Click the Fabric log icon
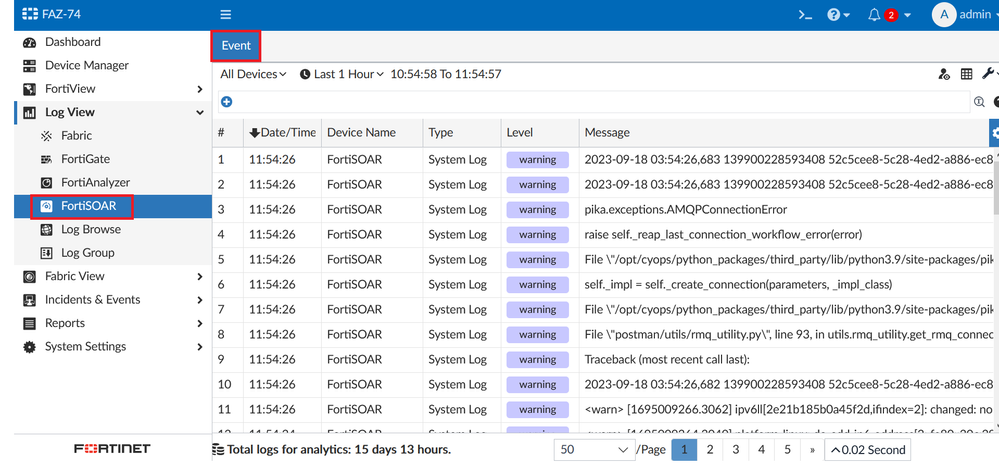The height and width of the screenshot is (463, 999). tap(47, 136)
